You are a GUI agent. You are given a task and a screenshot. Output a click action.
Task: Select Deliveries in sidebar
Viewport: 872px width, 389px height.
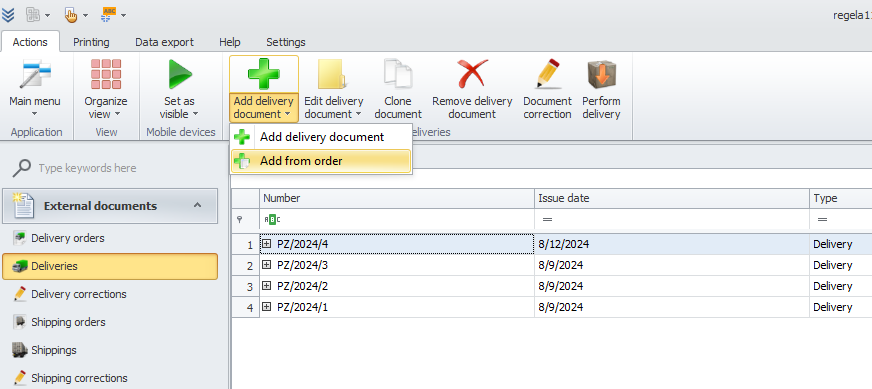click(110, 266)
